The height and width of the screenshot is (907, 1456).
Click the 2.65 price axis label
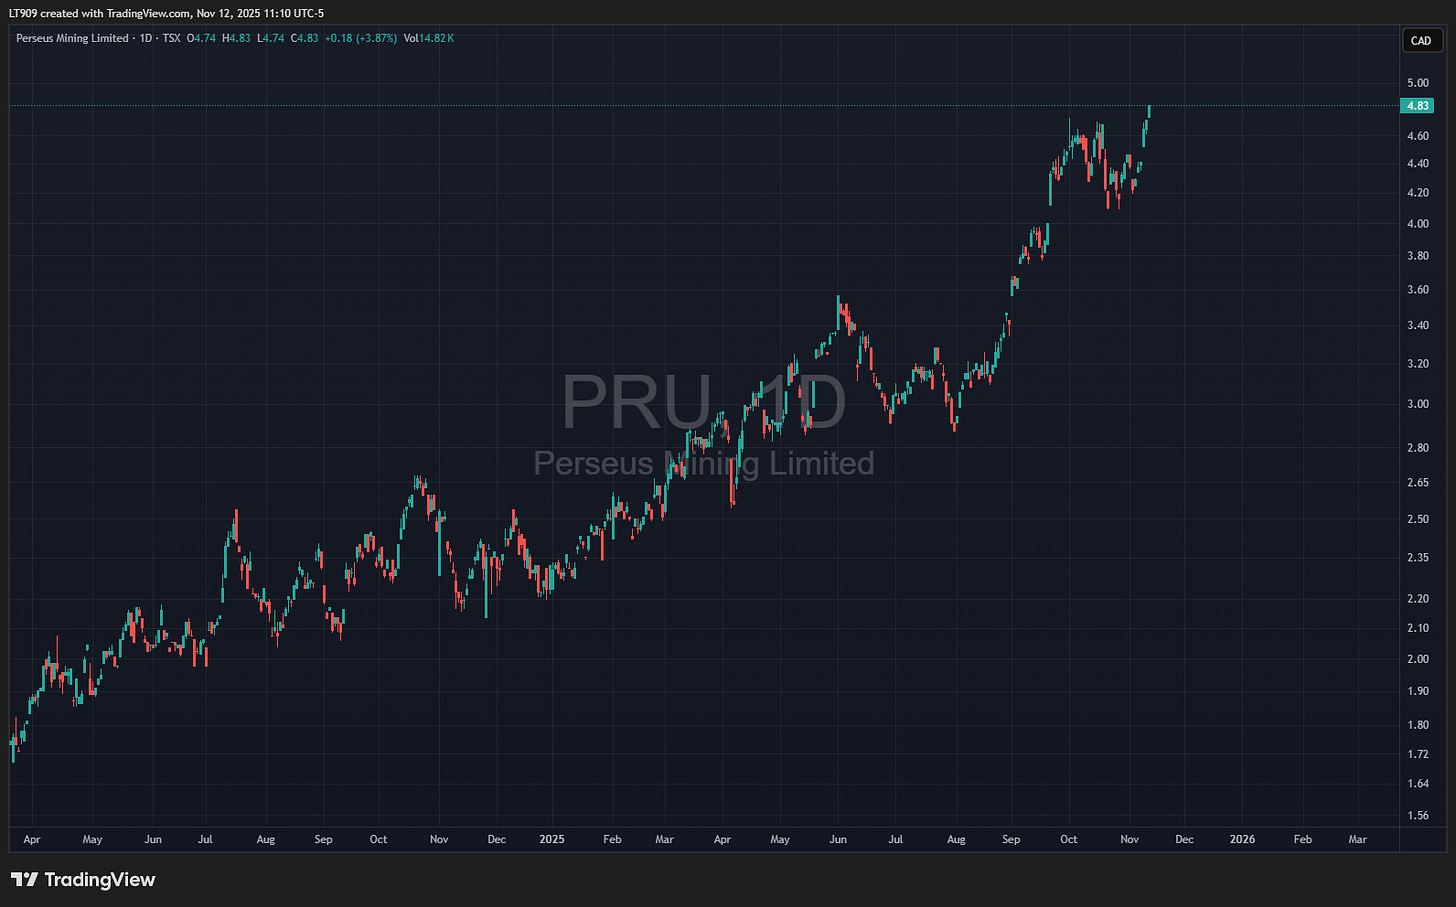[x=1418, y=483]
